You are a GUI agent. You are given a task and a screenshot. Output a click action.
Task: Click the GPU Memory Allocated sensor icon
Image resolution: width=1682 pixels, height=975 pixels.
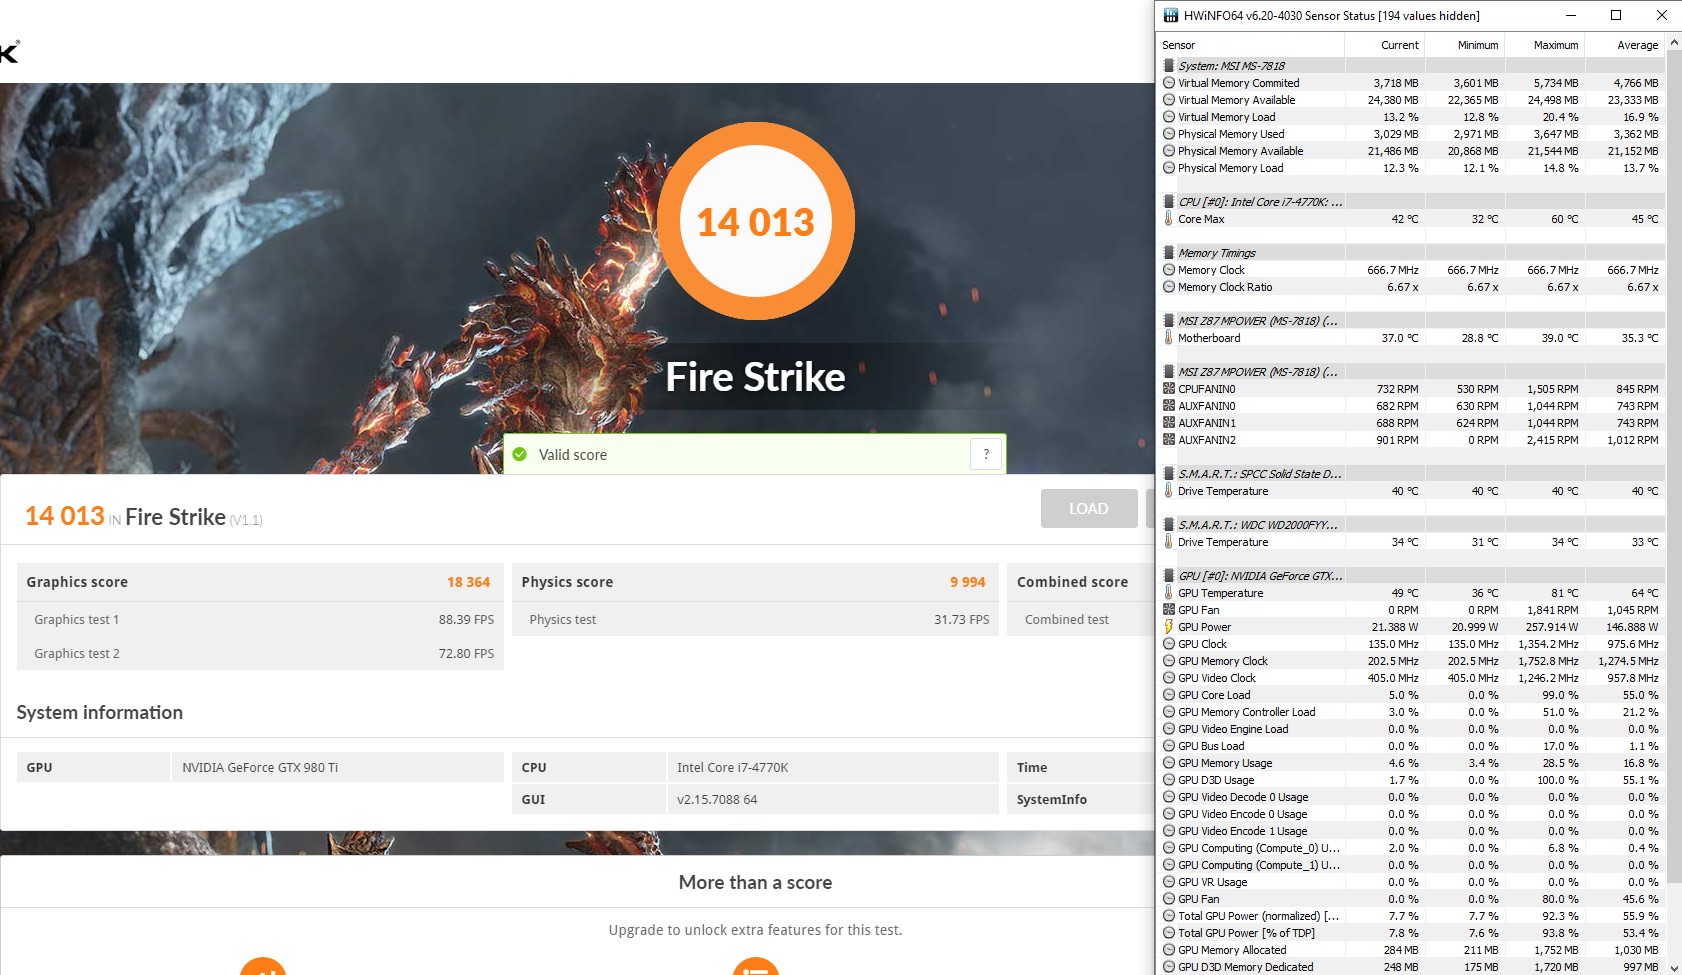[x=1169, y=950]
